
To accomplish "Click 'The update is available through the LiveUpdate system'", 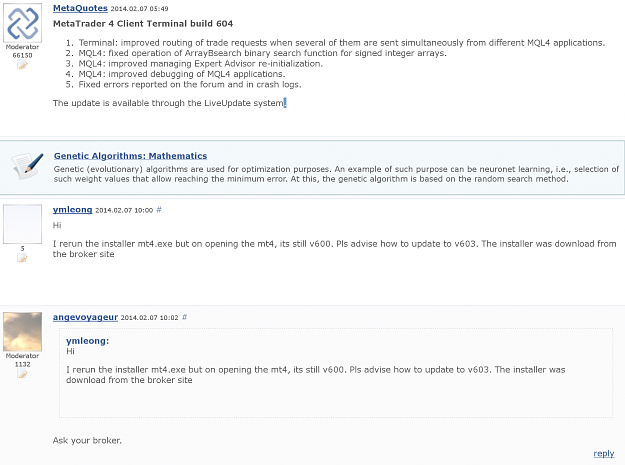I will (x=168, y=103).
